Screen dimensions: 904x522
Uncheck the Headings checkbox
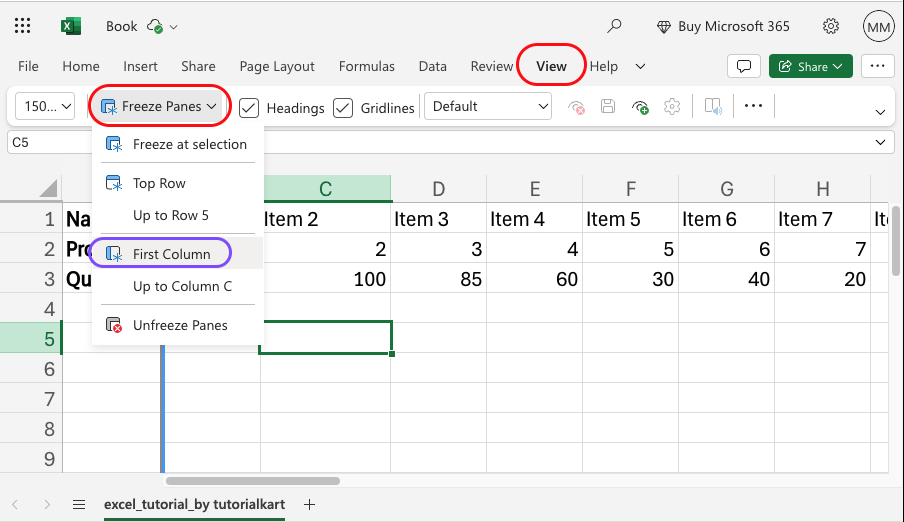(249, 108)
